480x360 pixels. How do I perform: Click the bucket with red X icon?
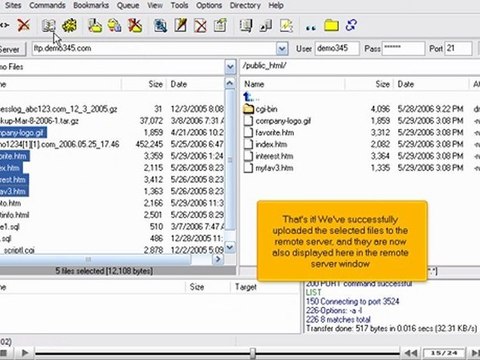coord(135,26)
